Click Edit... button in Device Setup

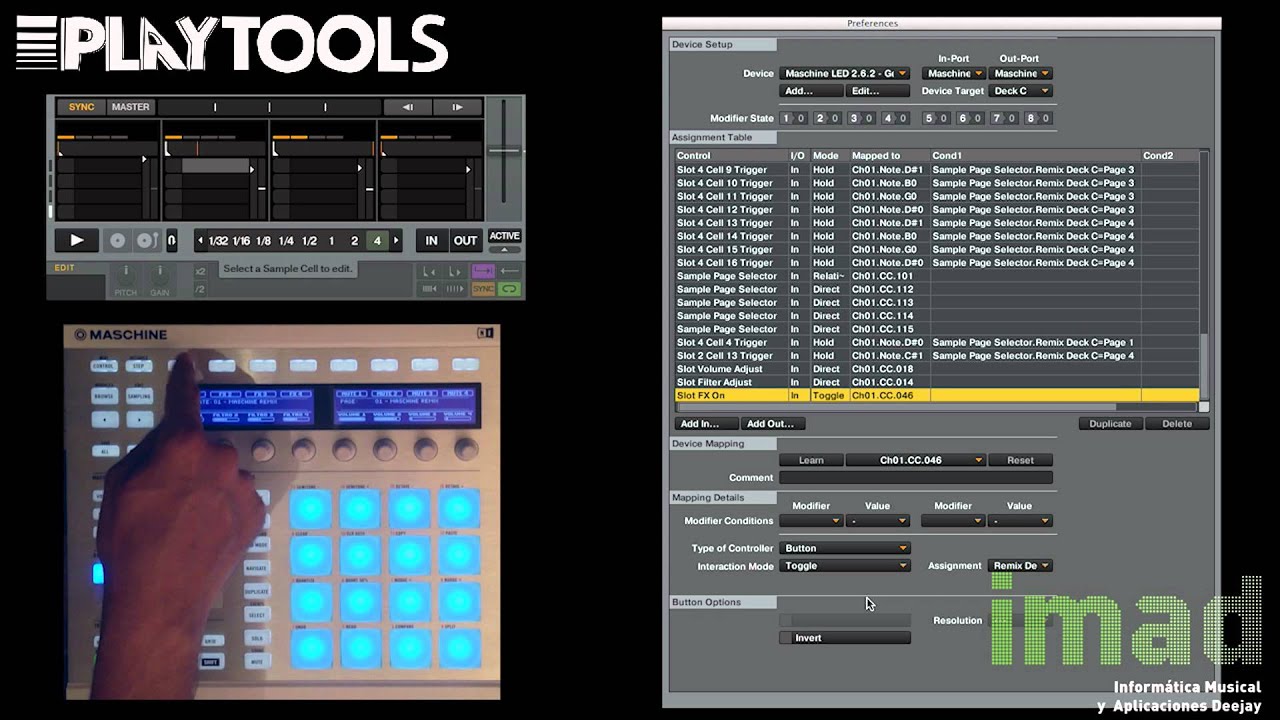tap(877, 91)
